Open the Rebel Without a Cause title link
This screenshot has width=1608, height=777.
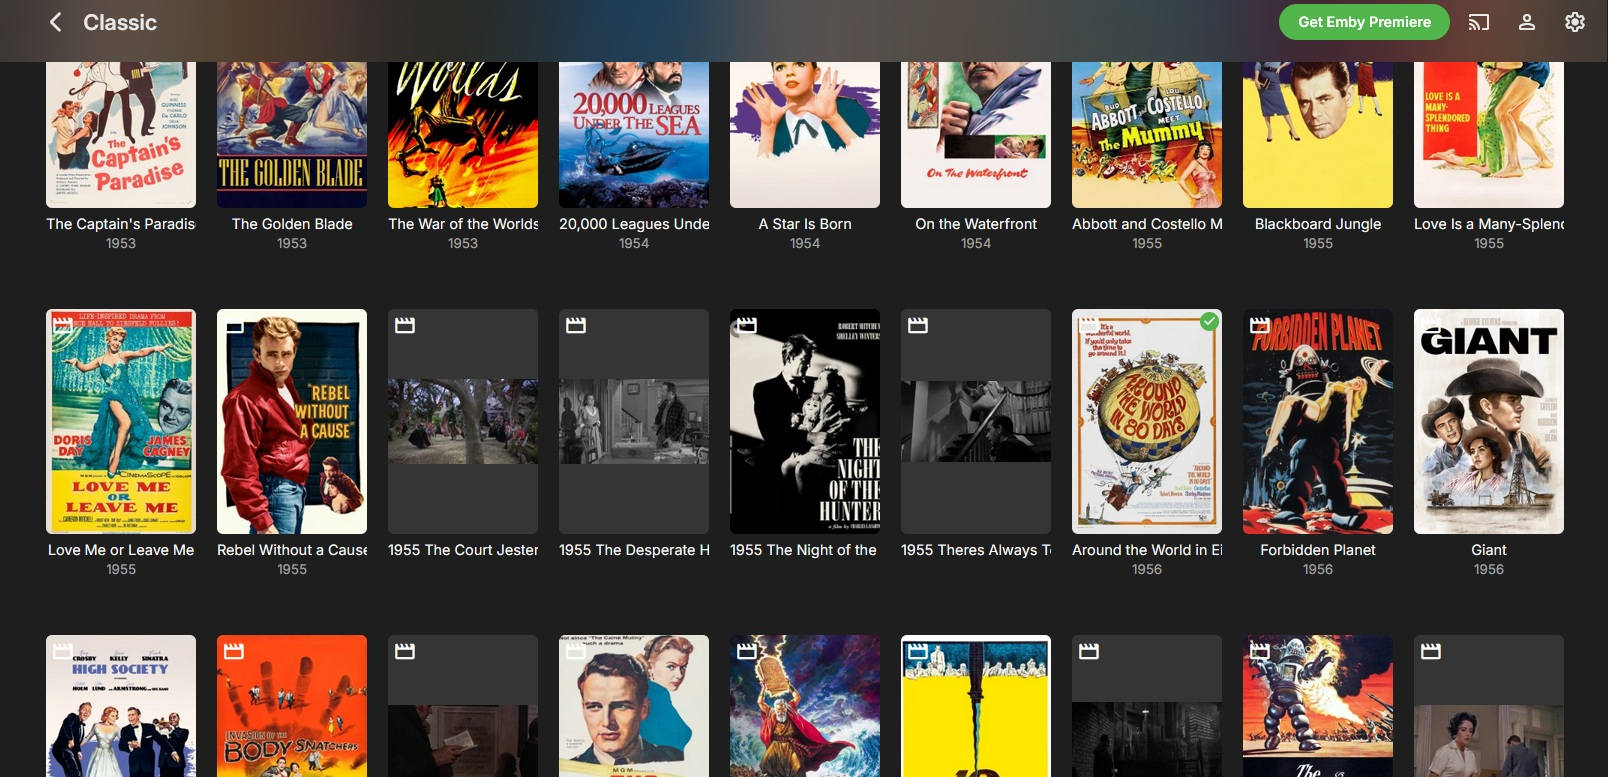point(292,550)
